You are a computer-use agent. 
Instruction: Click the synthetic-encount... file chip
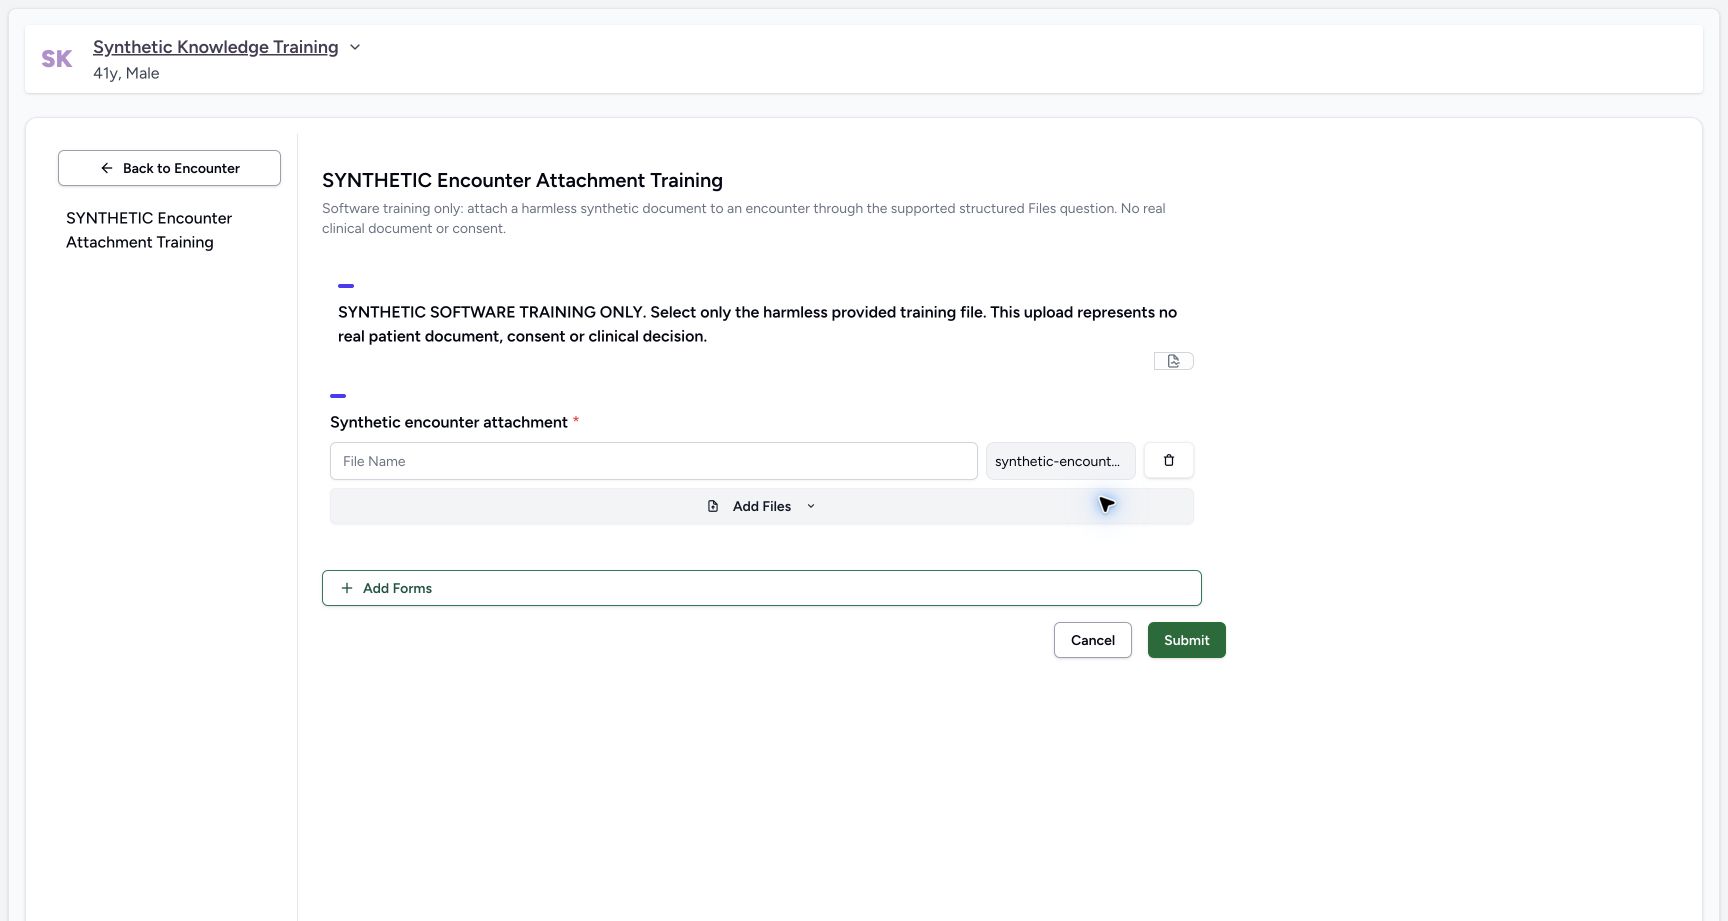click(x=1060, y=461)
